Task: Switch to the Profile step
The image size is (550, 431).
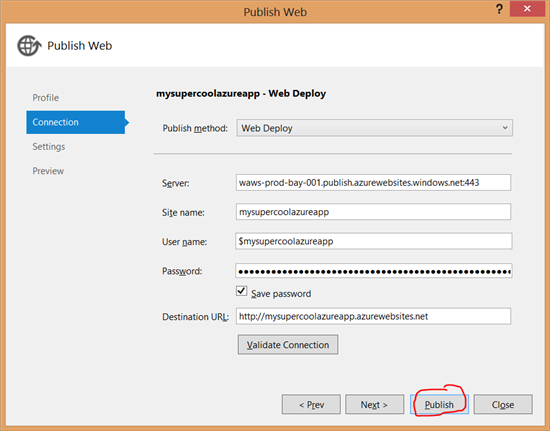Action: 46,97
